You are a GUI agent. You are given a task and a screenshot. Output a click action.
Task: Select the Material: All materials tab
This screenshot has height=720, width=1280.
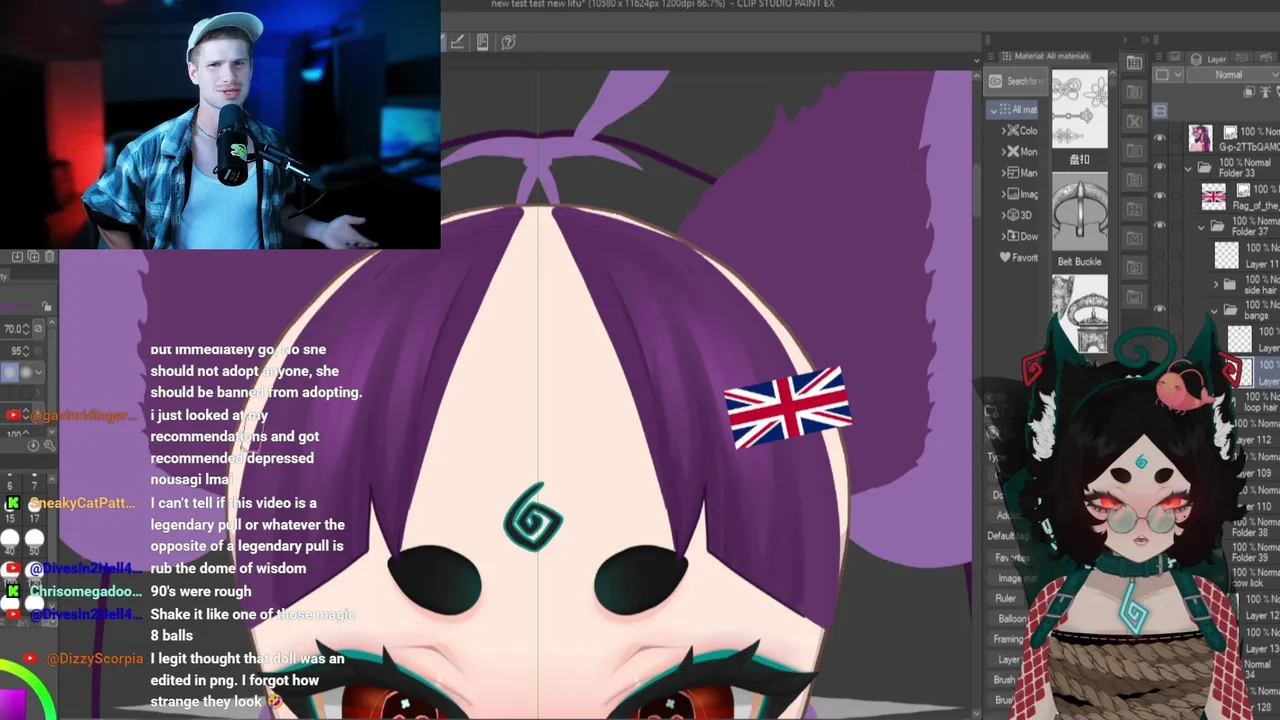point(1045,56)
